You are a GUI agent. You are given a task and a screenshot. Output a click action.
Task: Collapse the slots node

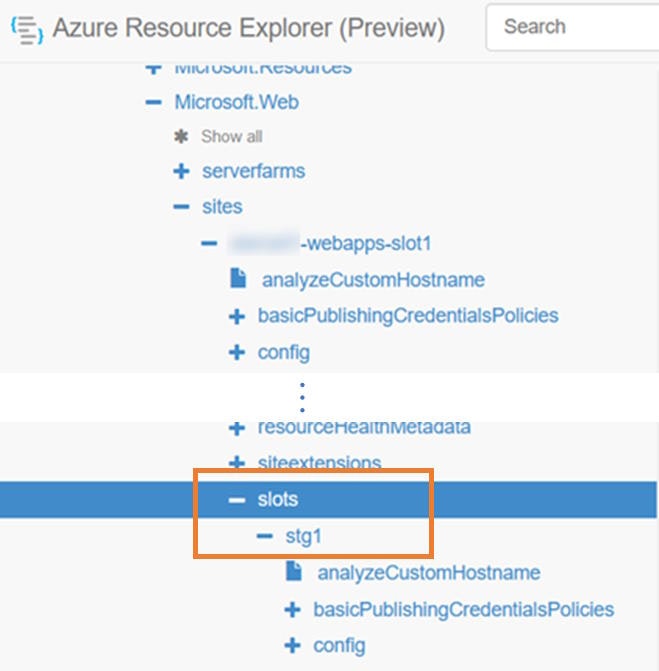[237, 499]
